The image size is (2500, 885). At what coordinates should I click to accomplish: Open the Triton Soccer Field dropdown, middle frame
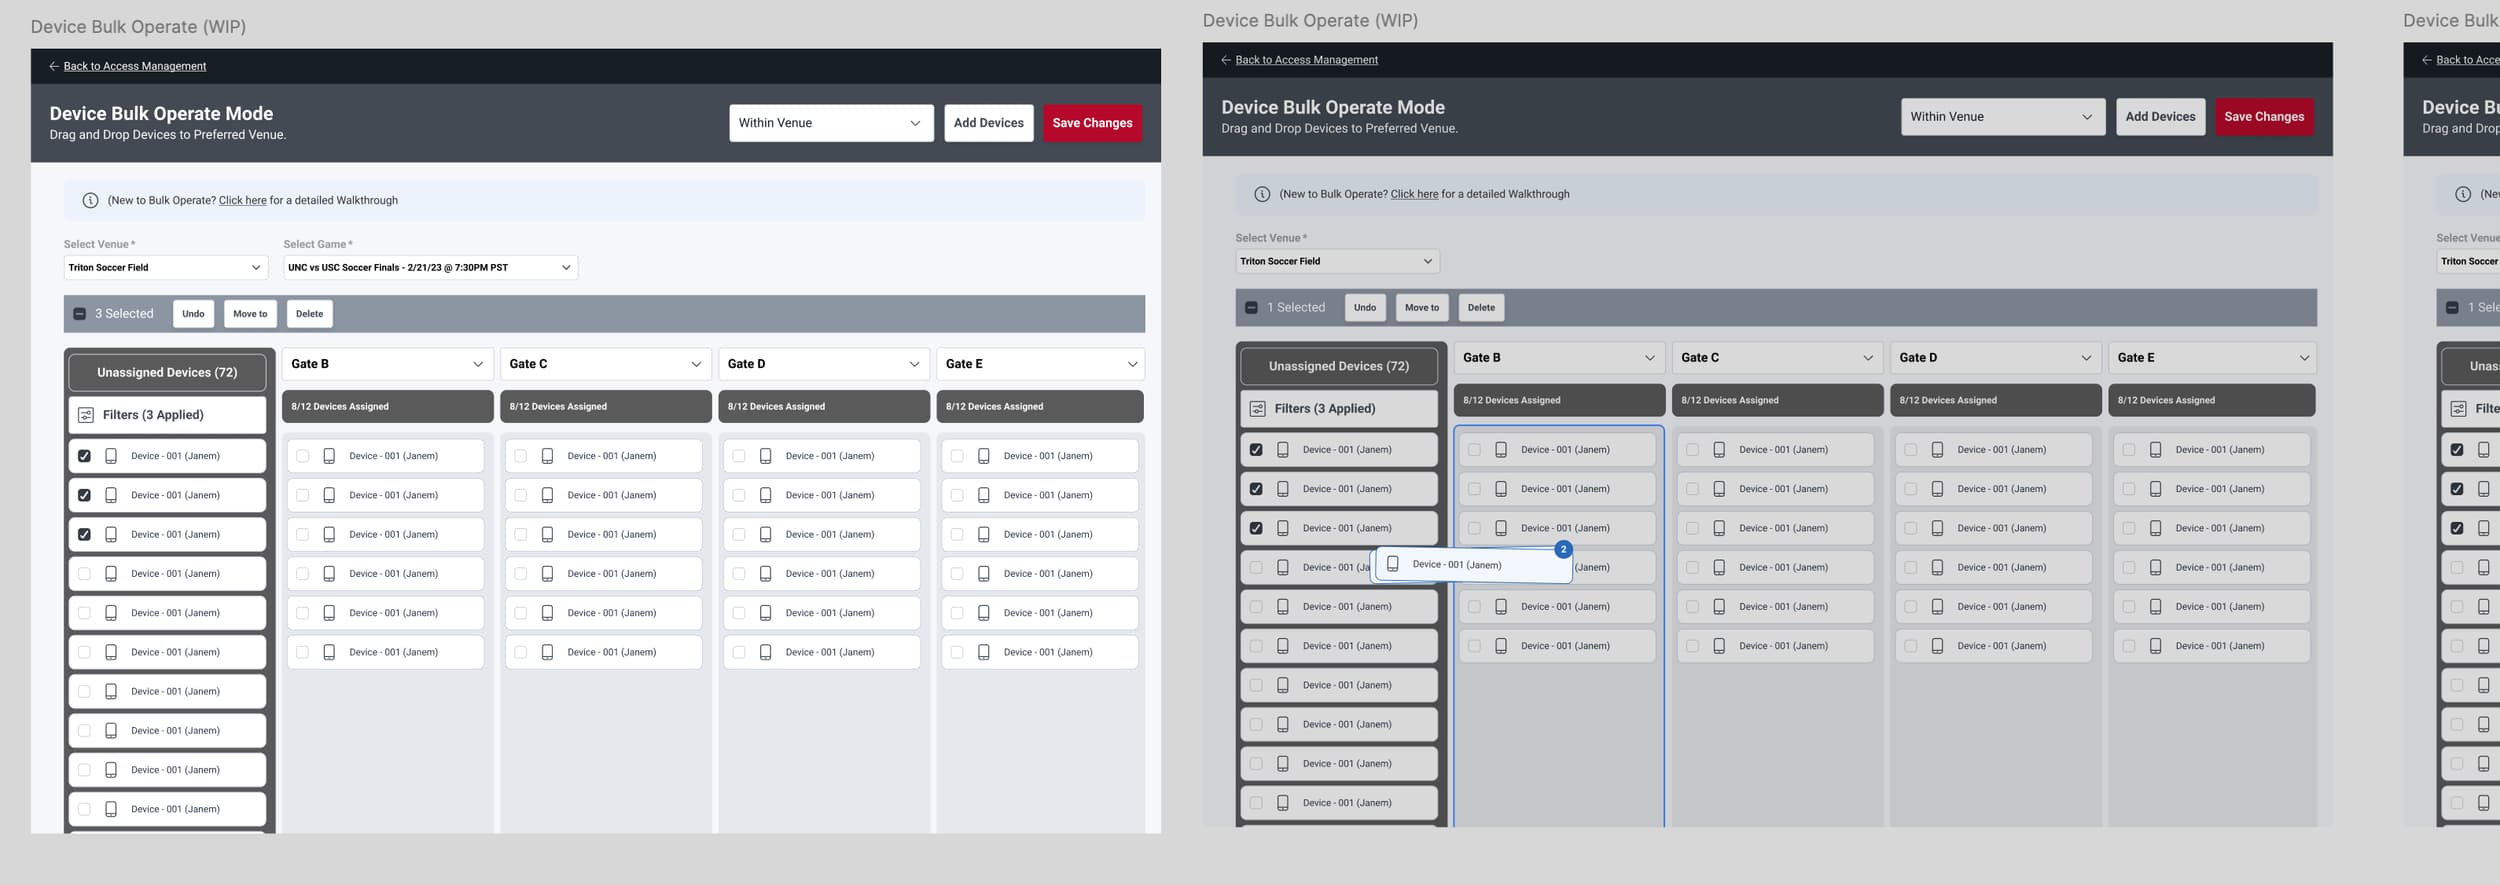click(x=1337, y=262)
